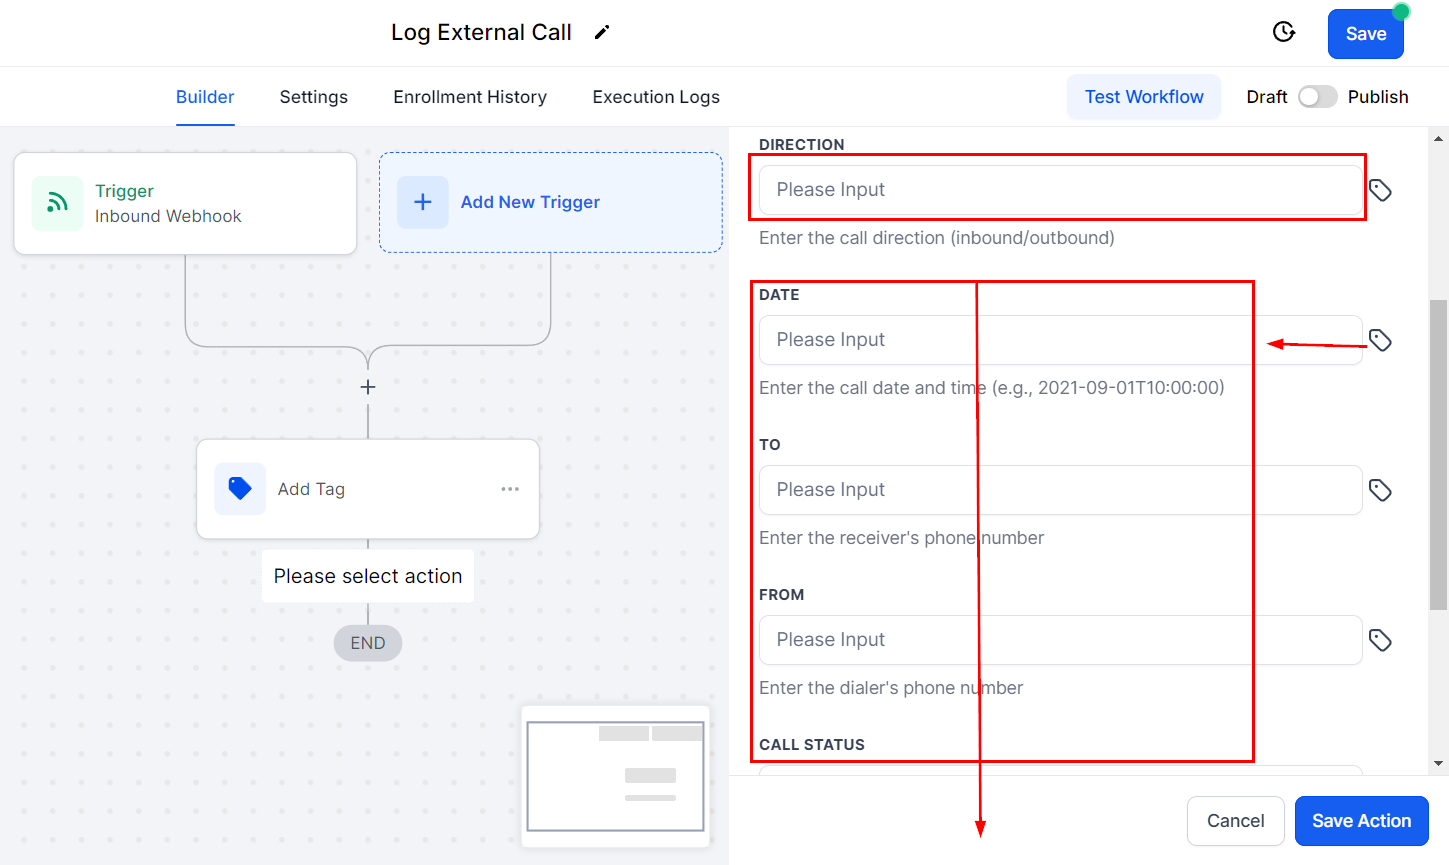Click the plus connector to add a step
1449x865 pixels.
[368, 387]
